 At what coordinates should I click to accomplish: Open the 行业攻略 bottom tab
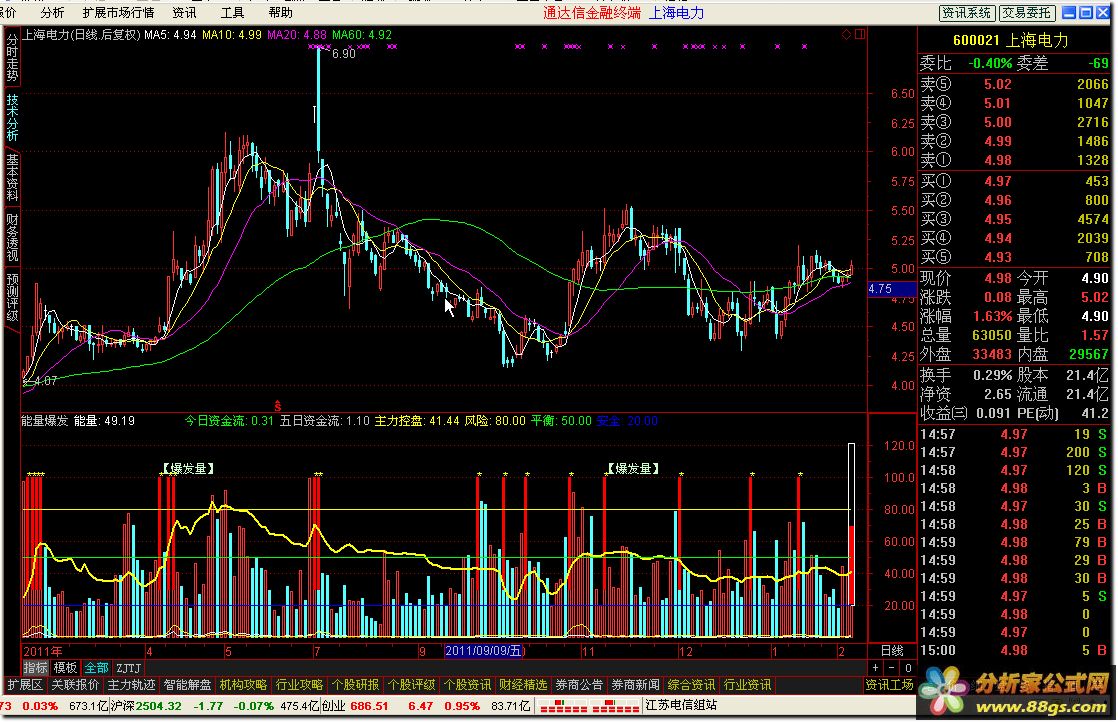(299, 685)
